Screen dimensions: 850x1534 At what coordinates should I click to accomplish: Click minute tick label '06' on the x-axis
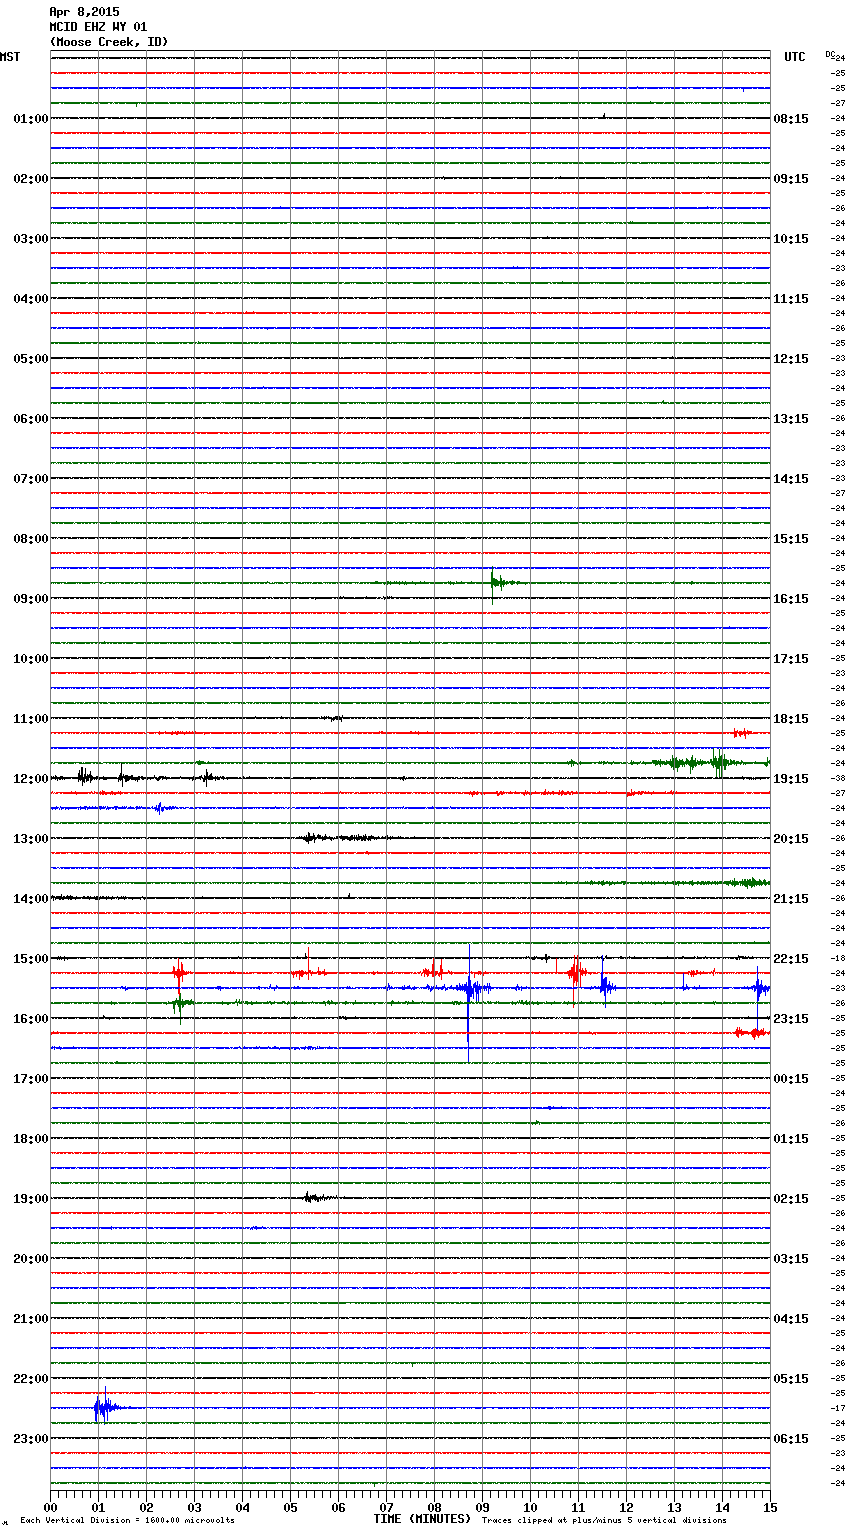point(338,1507)
